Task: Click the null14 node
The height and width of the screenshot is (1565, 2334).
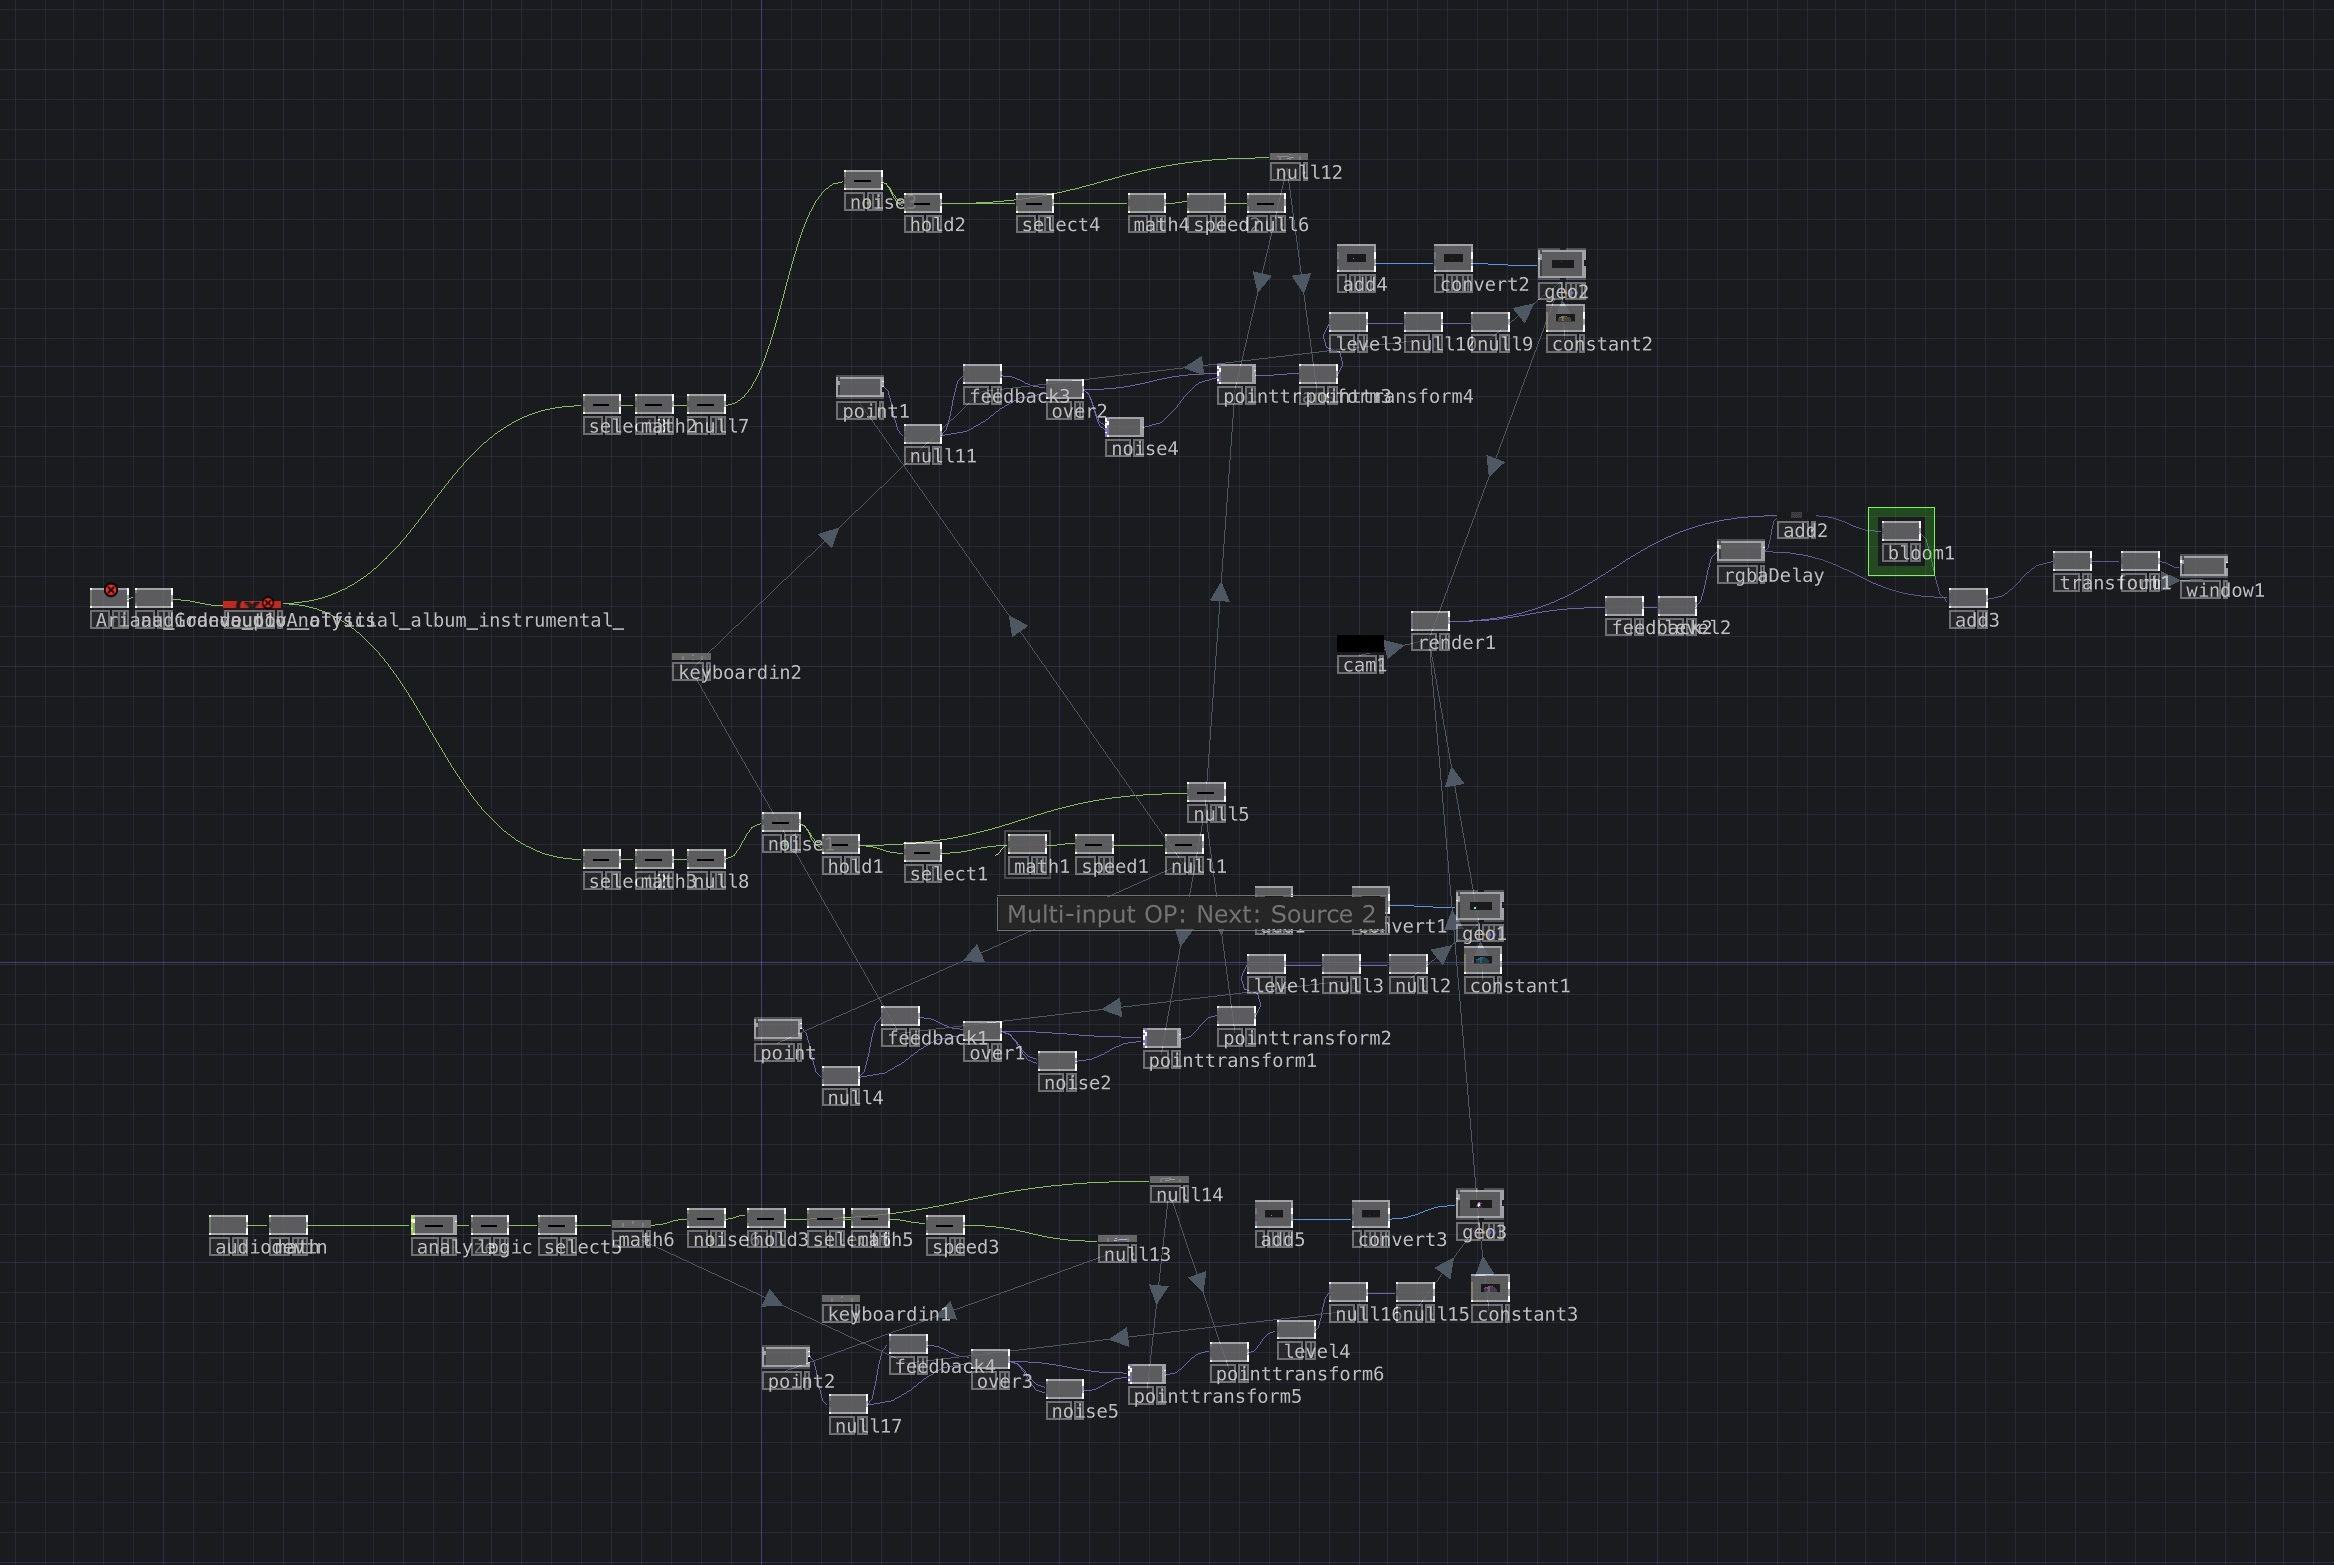Action: [1169, 1181]
